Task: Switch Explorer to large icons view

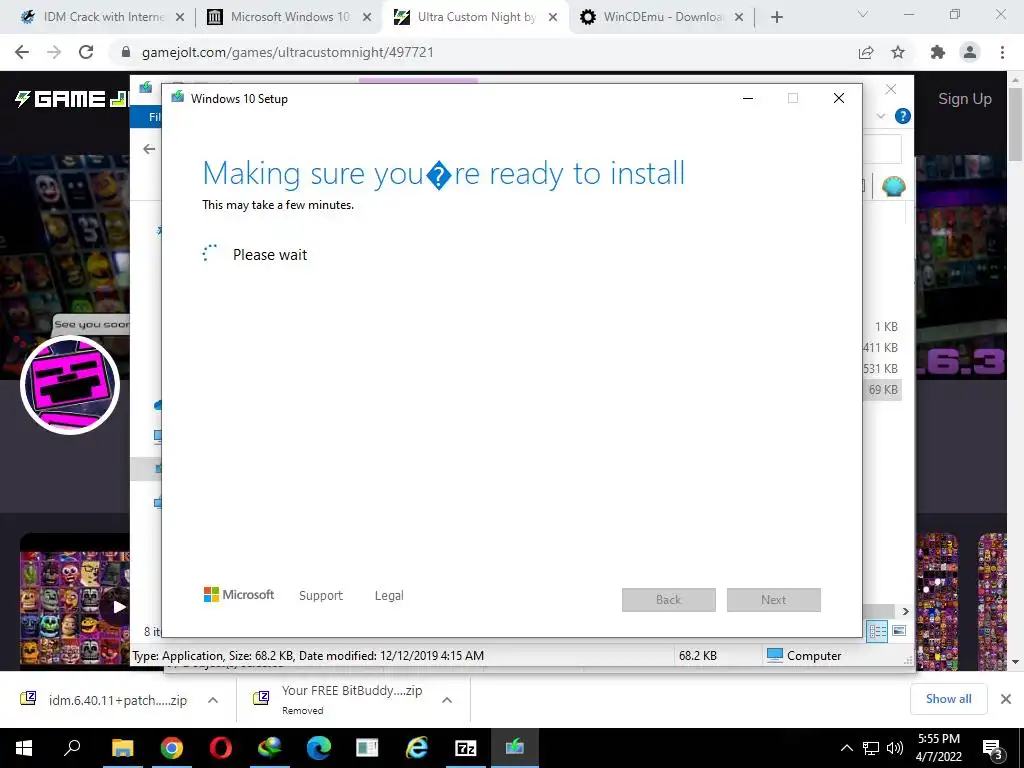Action: (899, 631)
